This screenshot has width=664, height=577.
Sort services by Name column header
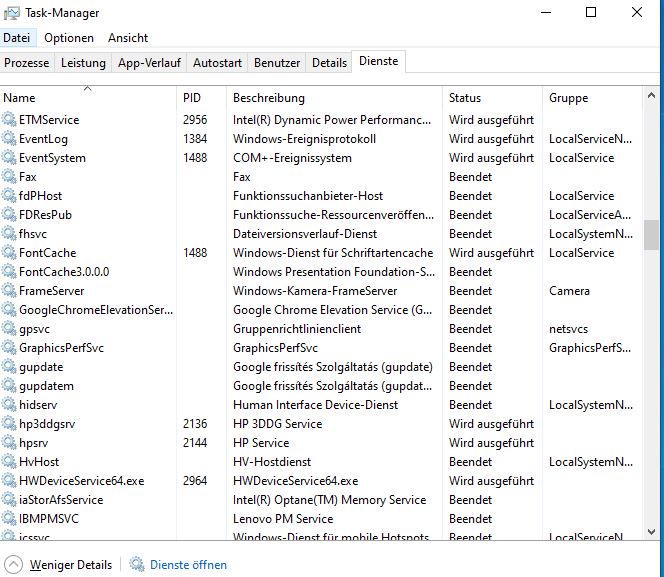click(x=88, y=98)
